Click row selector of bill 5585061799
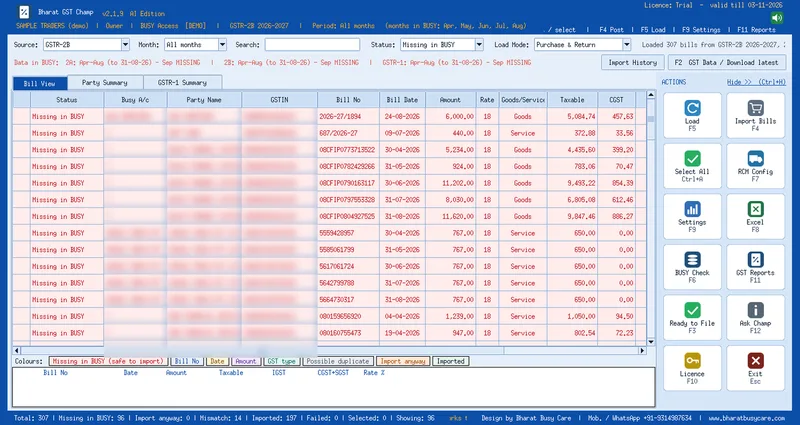 [21, 250]
